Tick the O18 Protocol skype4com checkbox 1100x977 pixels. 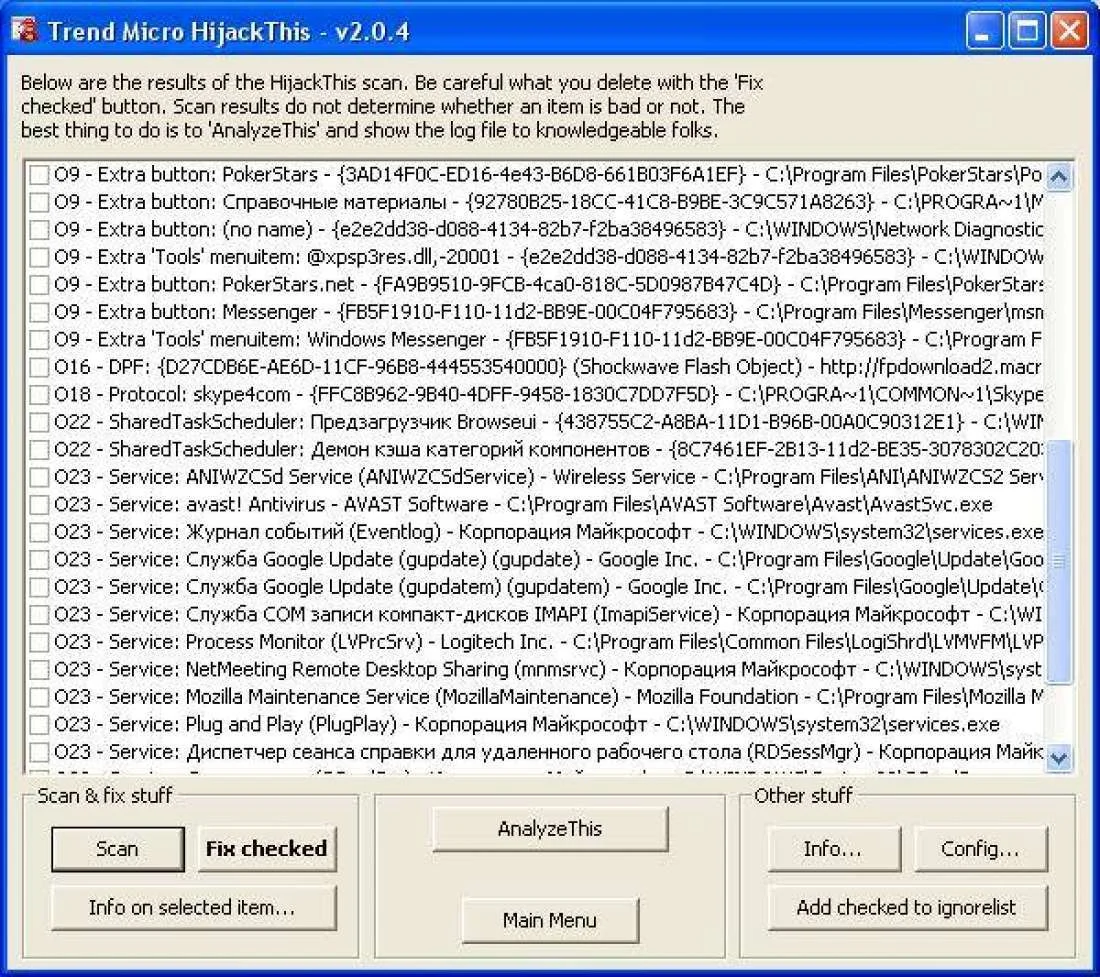coord(39,395)
